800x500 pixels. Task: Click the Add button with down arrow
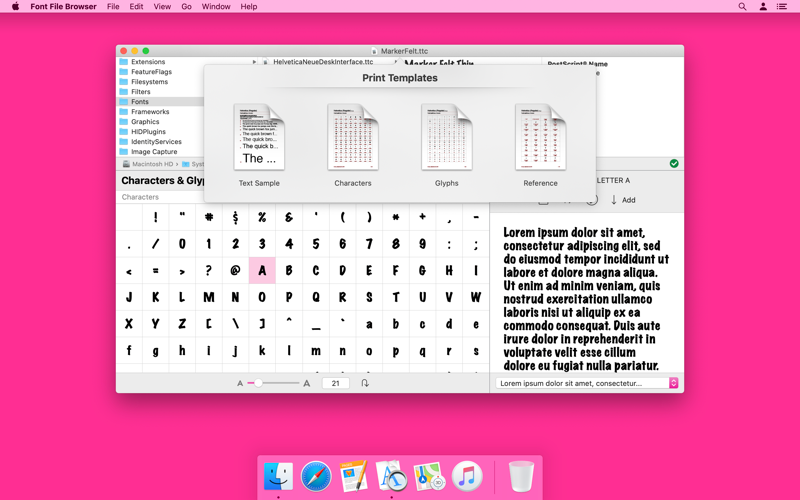coord(623,200)
